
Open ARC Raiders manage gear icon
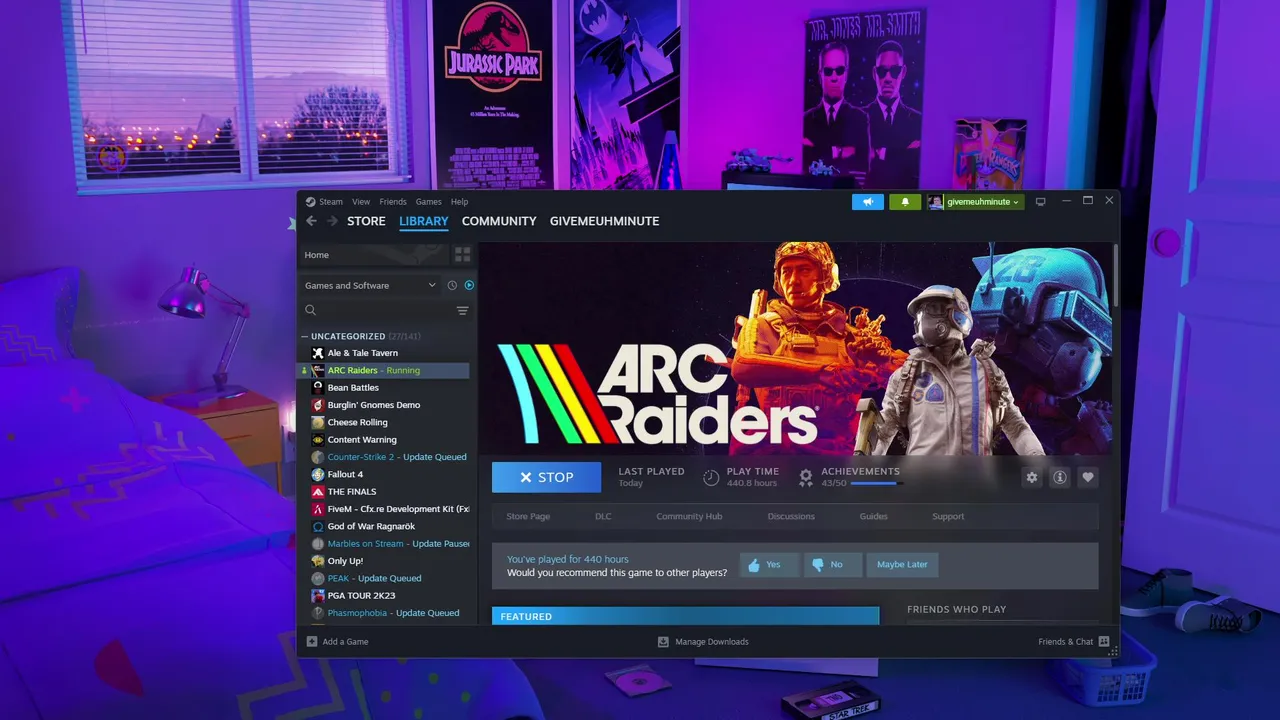click(x=1032, y=477)
